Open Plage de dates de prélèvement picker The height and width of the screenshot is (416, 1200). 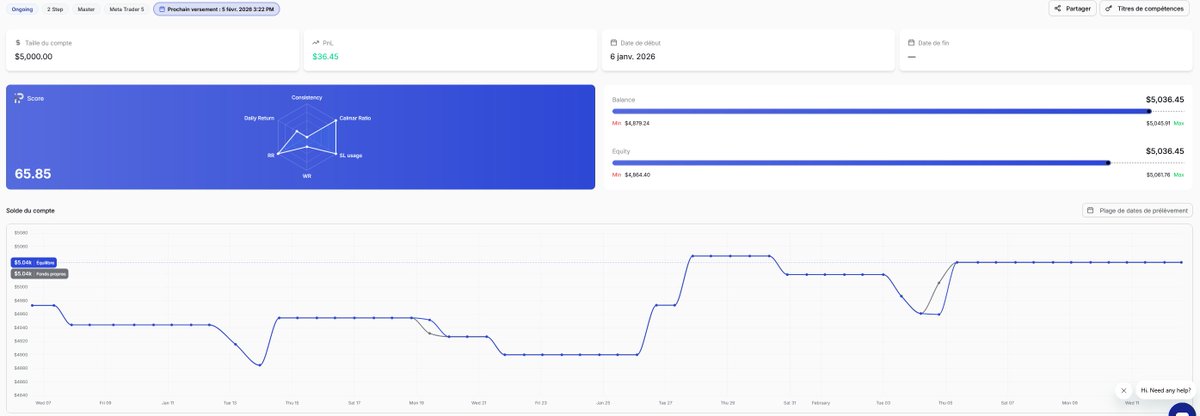point(1138,210)
